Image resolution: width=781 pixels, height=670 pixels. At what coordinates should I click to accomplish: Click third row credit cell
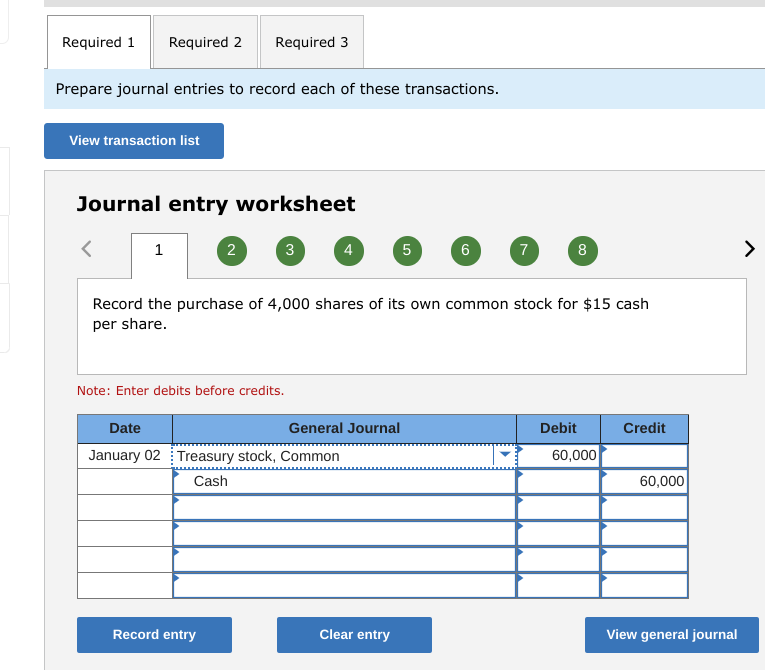[645, 508]
